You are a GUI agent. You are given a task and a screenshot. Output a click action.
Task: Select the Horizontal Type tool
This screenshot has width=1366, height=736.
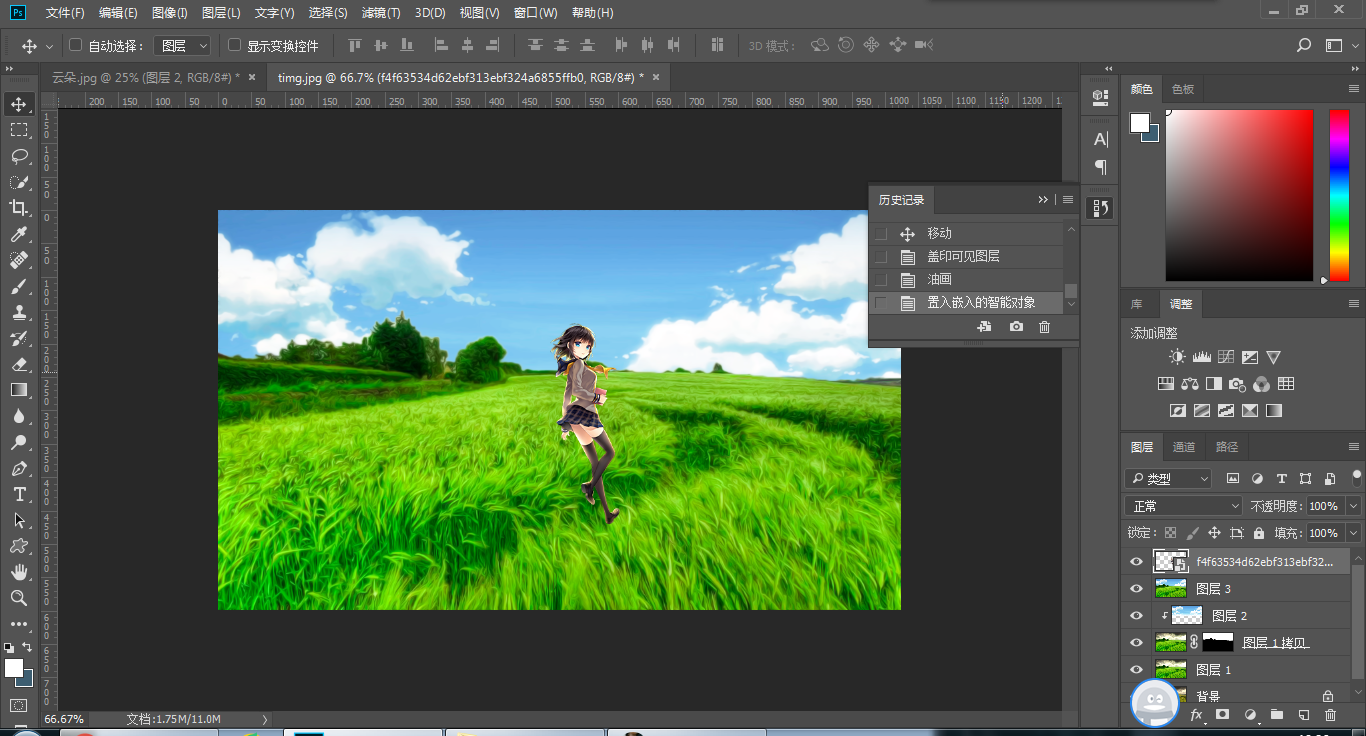coord(19,494)
